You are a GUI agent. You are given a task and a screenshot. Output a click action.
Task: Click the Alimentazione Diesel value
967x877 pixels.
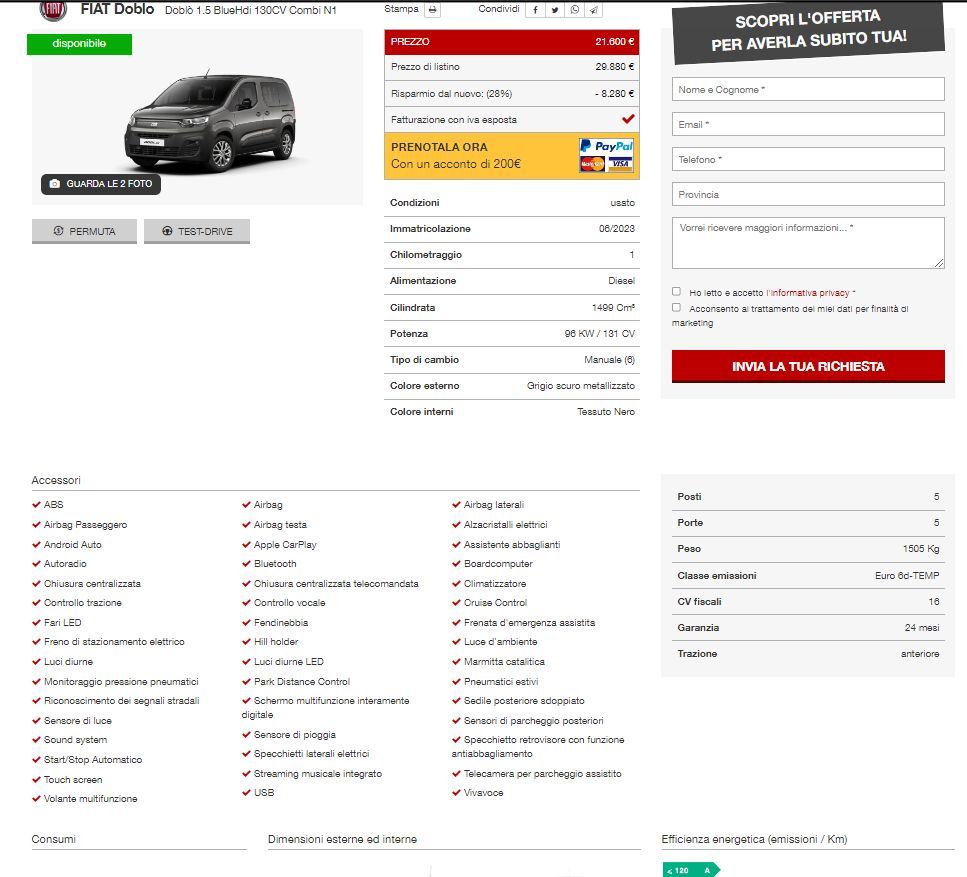(621, 281)
